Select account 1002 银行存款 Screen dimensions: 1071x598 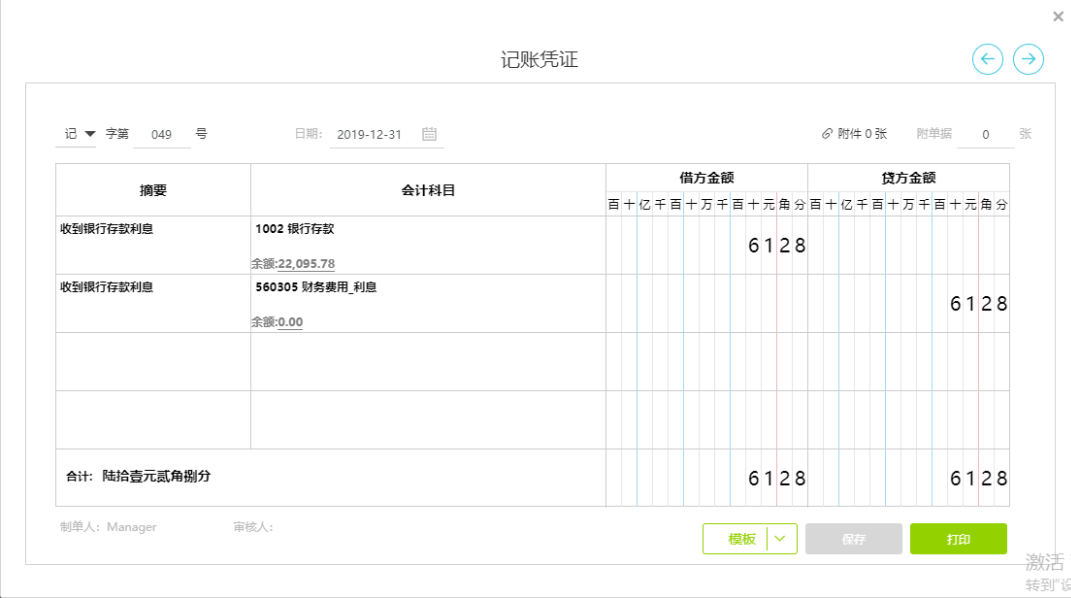pos(295,229)
